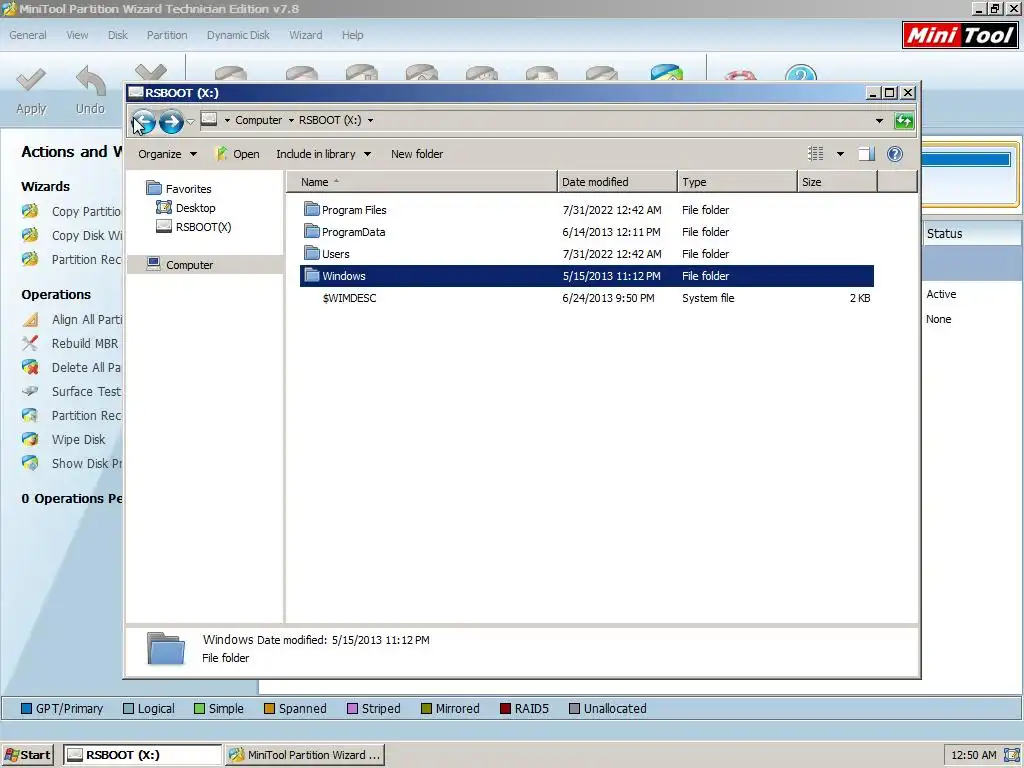Click the MiniTool logo
This screenshot has height=768, width=1024.
[x=960, y=35]
